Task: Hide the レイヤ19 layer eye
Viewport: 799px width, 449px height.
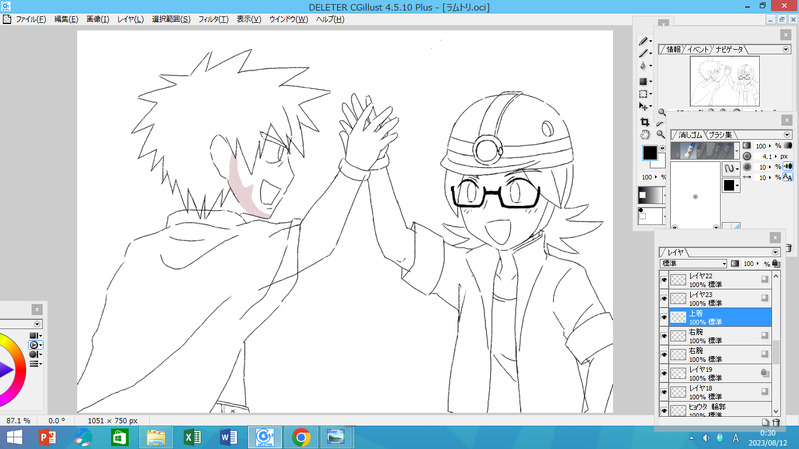Action: coord(664,374)
